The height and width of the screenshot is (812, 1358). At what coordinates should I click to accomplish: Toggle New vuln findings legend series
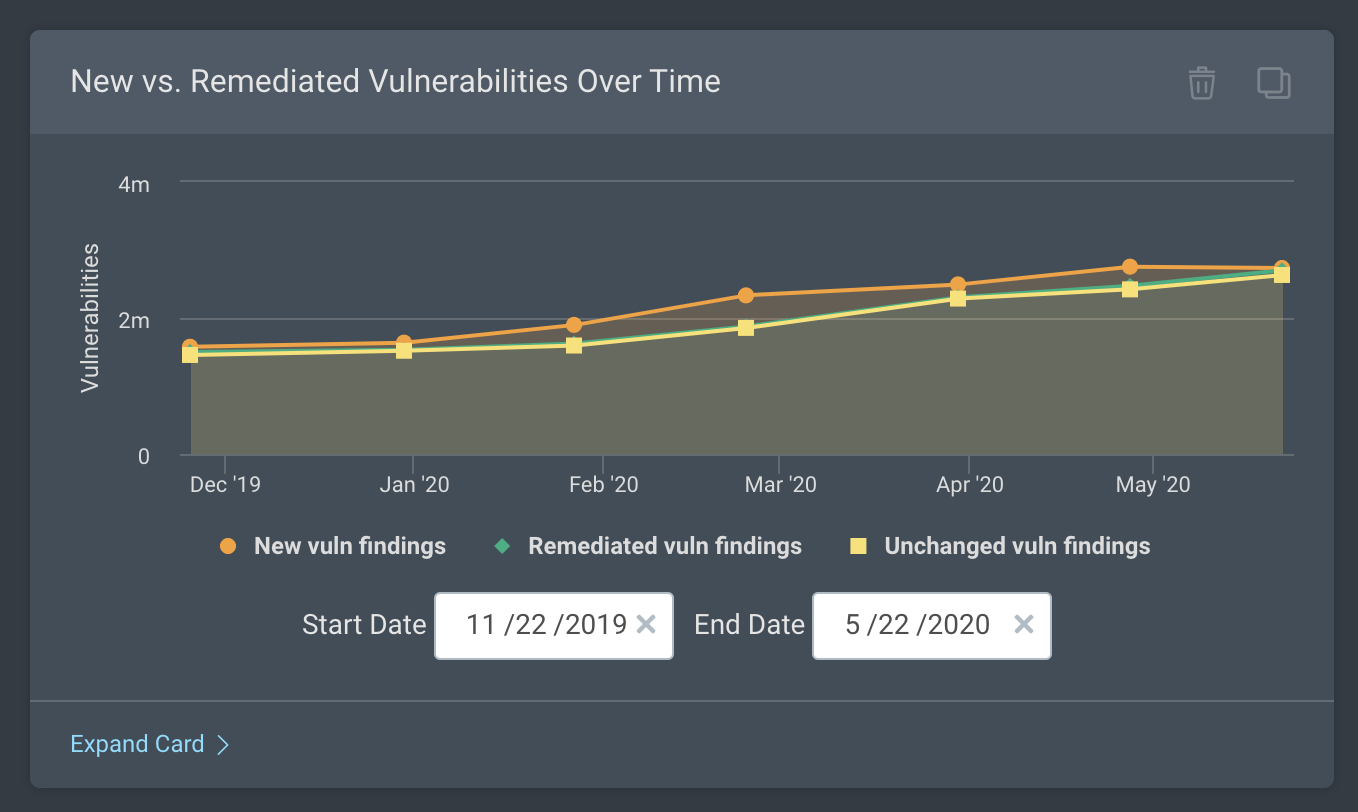pos(349,546)
